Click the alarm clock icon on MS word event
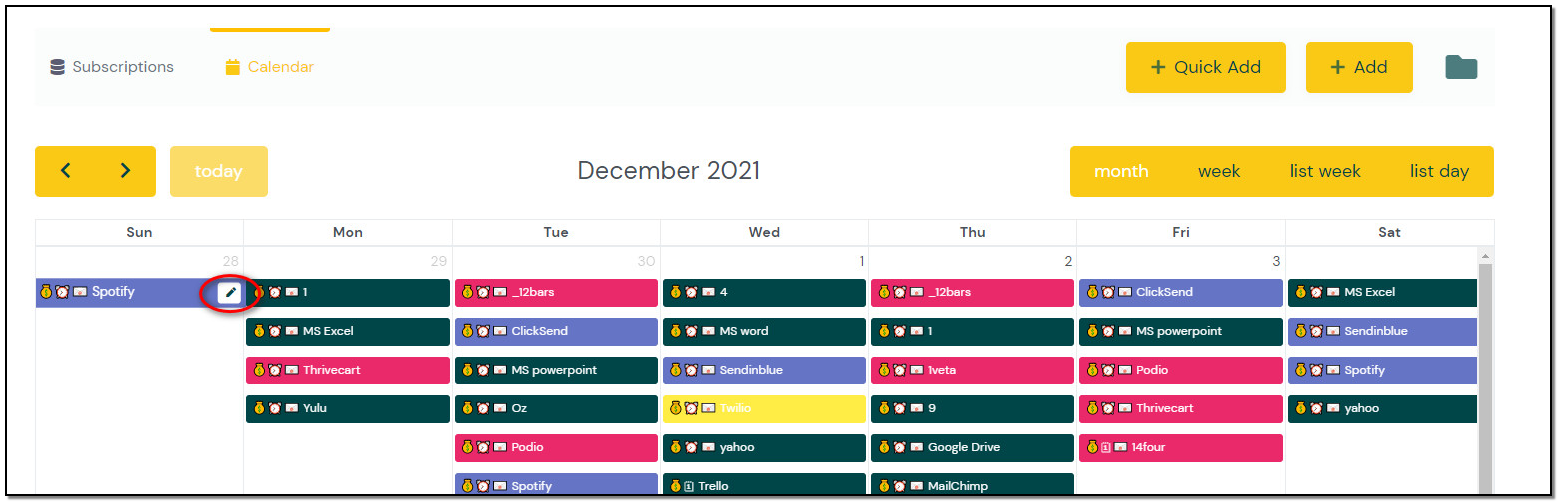The image size is (1558, 502). 691,331
